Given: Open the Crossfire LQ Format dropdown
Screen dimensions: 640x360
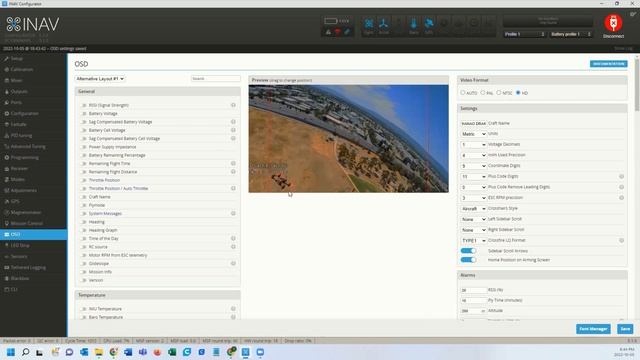Looking at the screenshot, I should [473, 240].
